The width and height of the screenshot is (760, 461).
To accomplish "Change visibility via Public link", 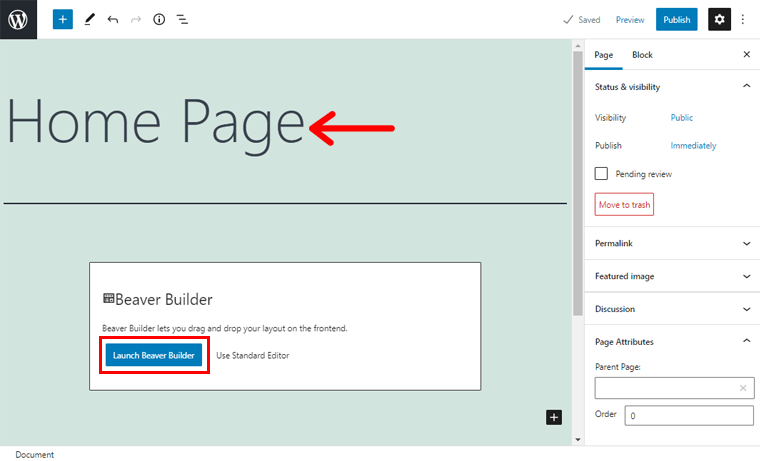I will (x=681, y=118).
